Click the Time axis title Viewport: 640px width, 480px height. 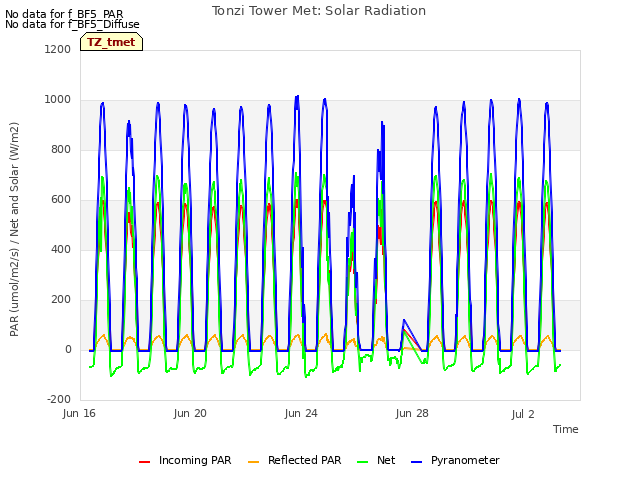click(566, 429)
